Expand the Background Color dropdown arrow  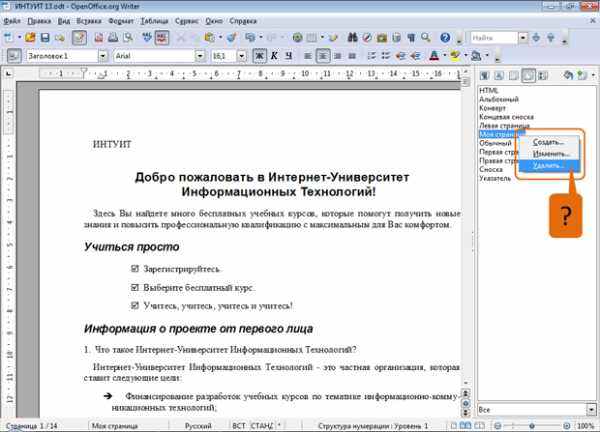coord(487,56)
